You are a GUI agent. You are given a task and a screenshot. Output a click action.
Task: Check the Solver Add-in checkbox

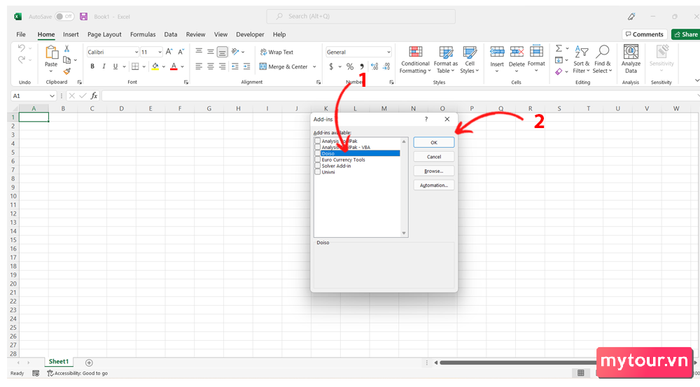(x=317, y=166)
